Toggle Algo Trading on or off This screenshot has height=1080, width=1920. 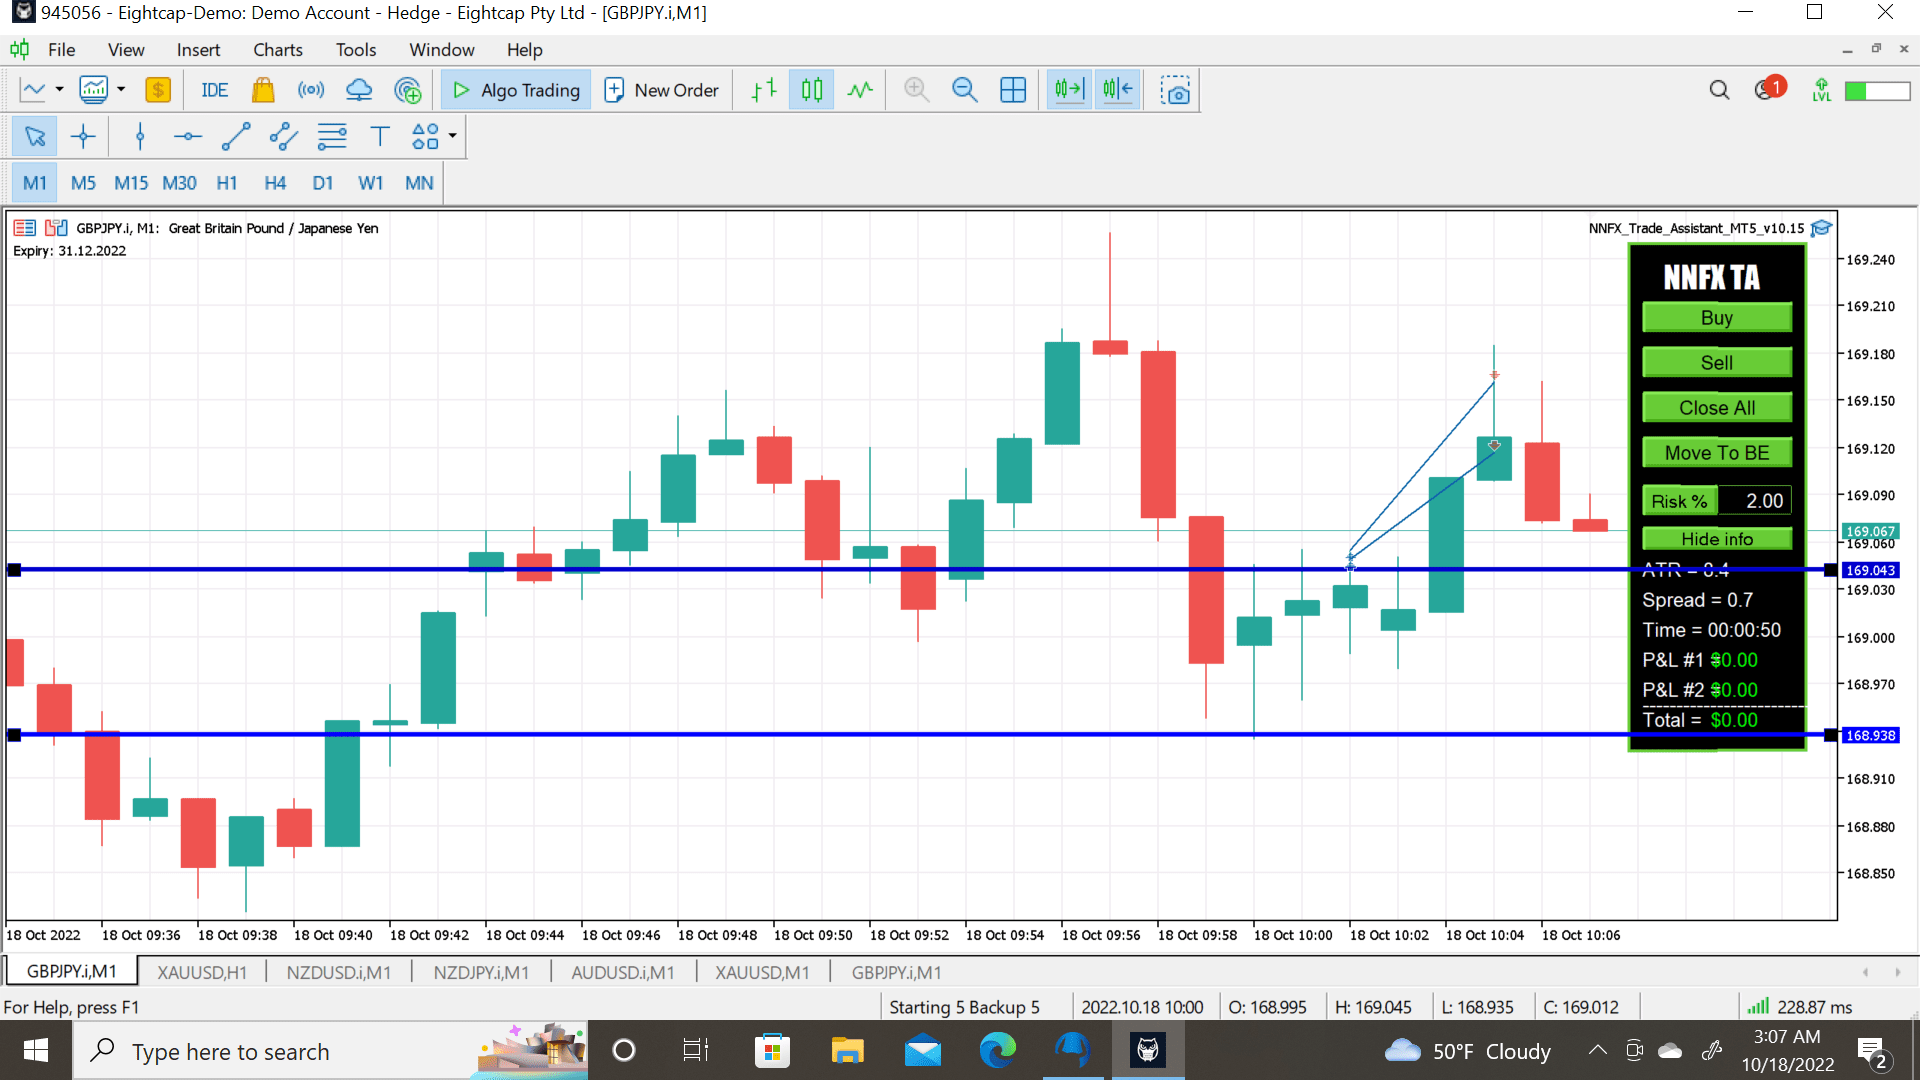(x=516, y=90)
